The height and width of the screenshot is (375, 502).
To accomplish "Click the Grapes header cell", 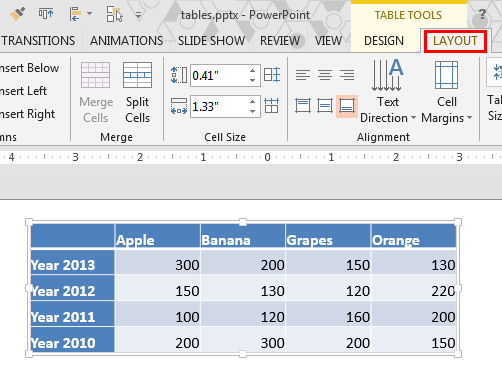I will pyautogui.click(x=328, y=236).
